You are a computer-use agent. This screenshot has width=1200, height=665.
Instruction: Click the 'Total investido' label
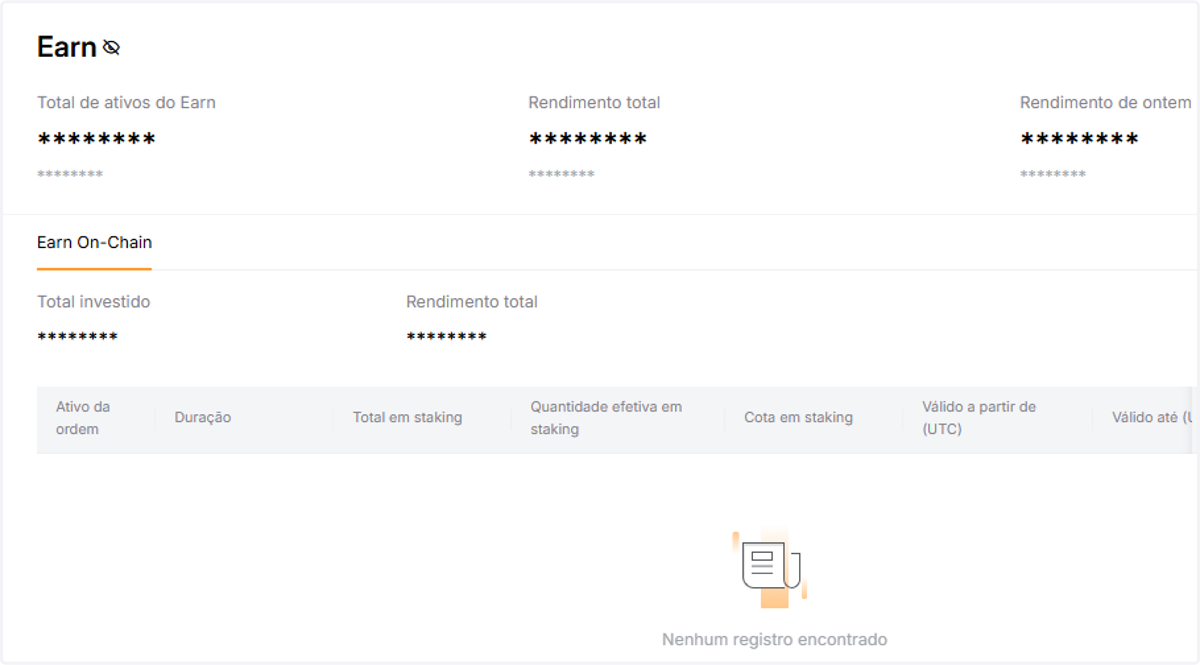tap(94, 301)
